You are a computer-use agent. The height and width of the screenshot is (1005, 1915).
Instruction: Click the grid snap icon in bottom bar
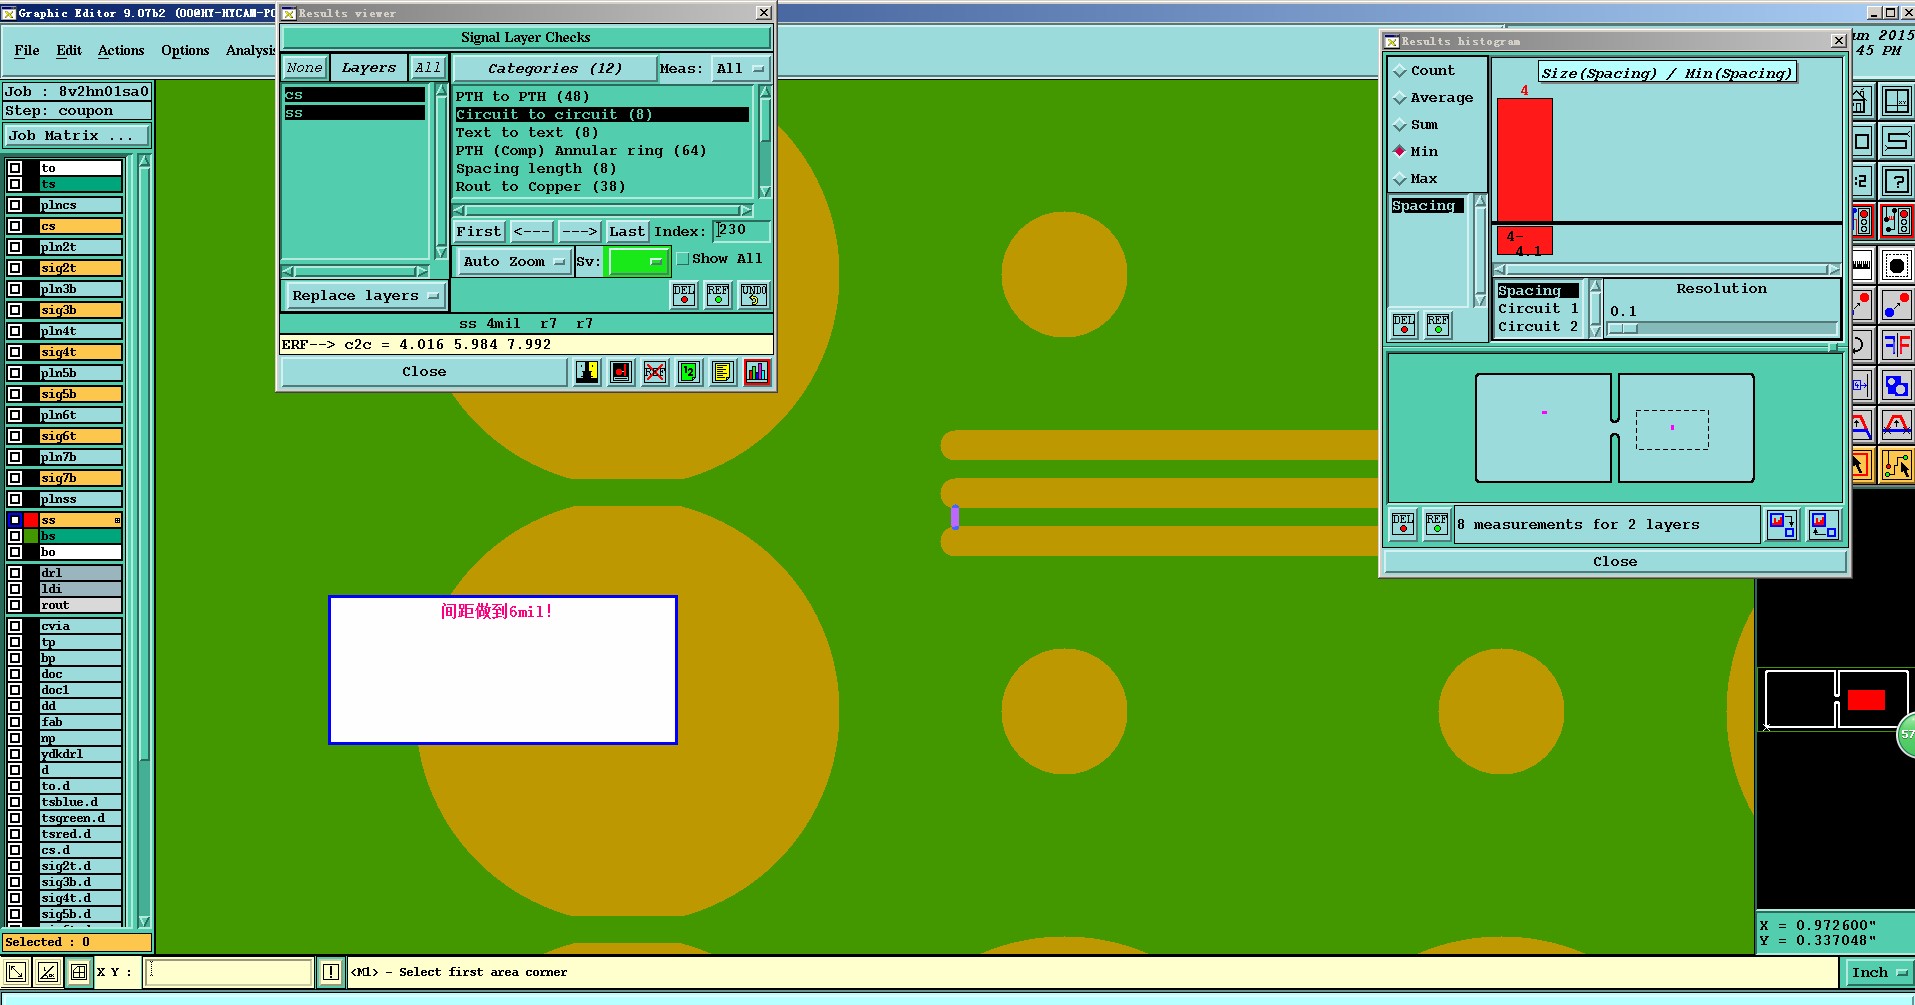click(79, 972)
